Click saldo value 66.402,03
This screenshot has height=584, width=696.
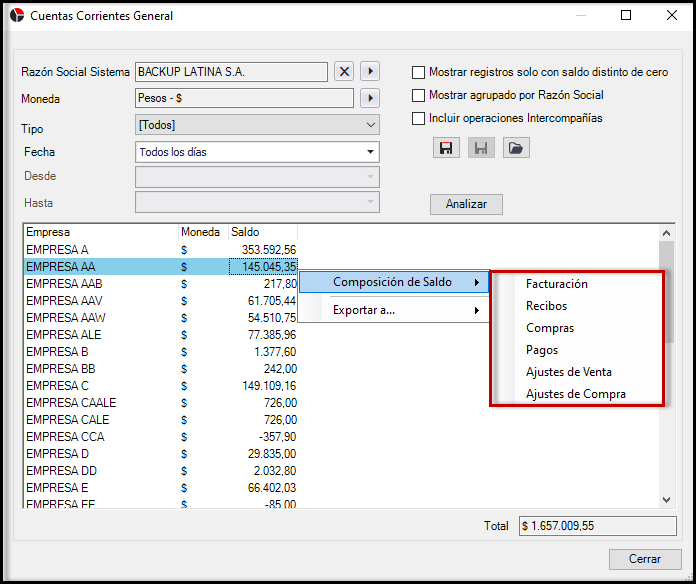click(272, 488)
